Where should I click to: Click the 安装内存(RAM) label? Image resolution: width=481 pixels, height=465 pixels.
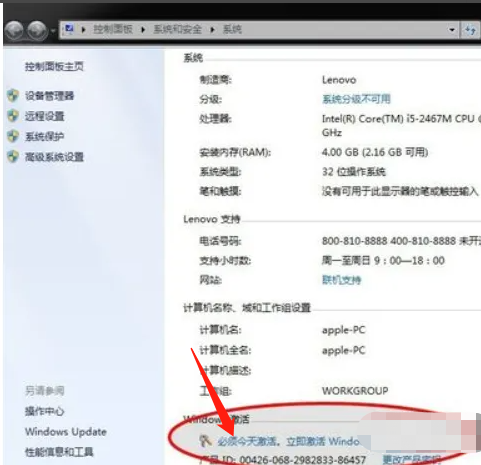235,152
